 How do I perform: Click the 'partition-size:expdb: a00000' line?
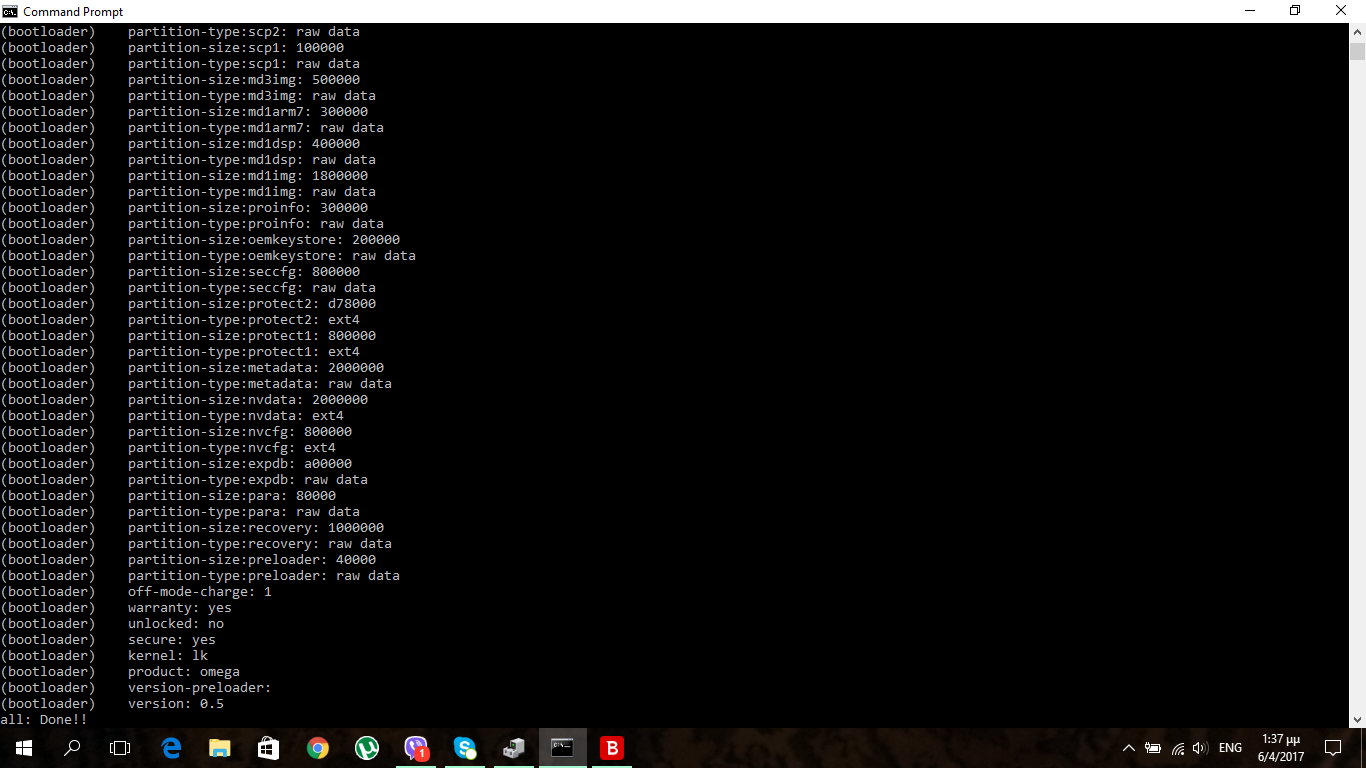click(x=240, y=464)
